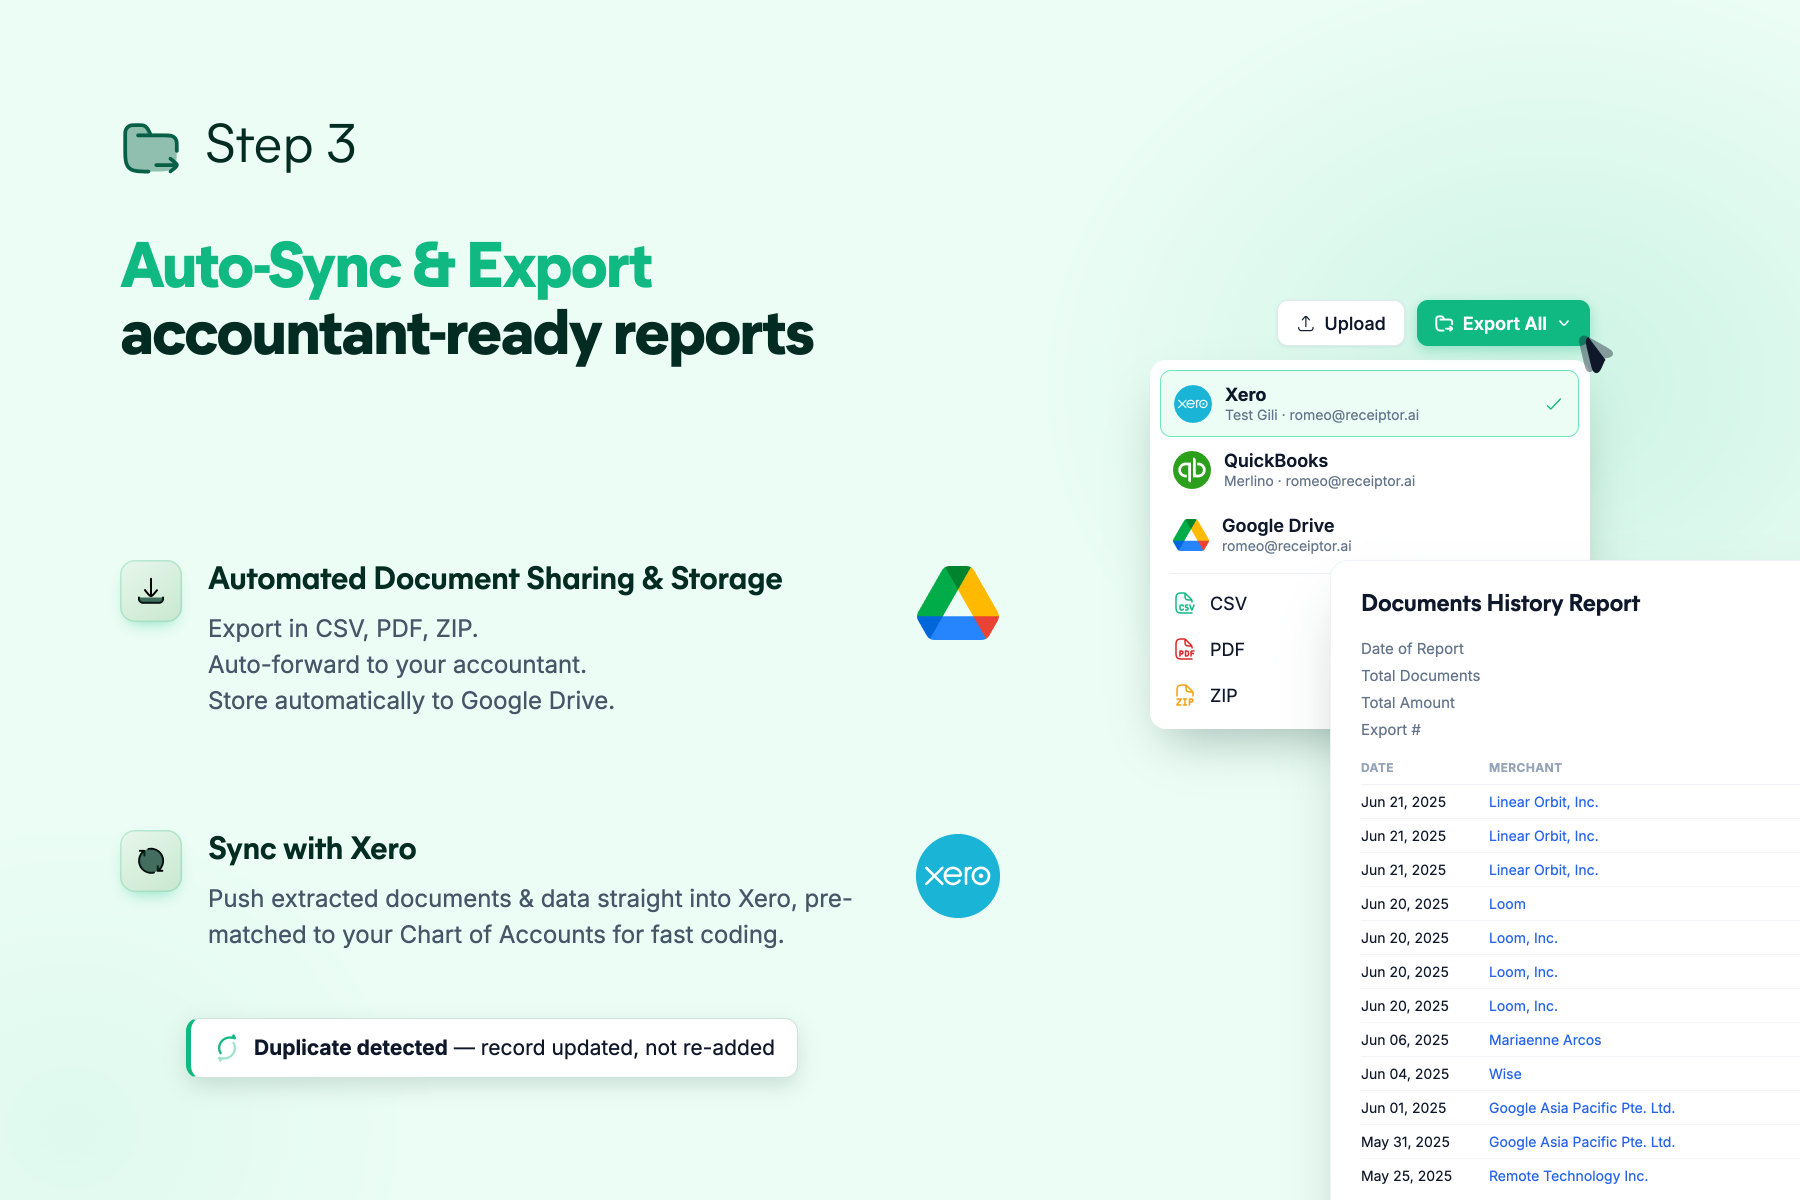Viewport: 1800px width, 1200px height.
Task: Click the large Xero logo circle
Action: point(958,876)
